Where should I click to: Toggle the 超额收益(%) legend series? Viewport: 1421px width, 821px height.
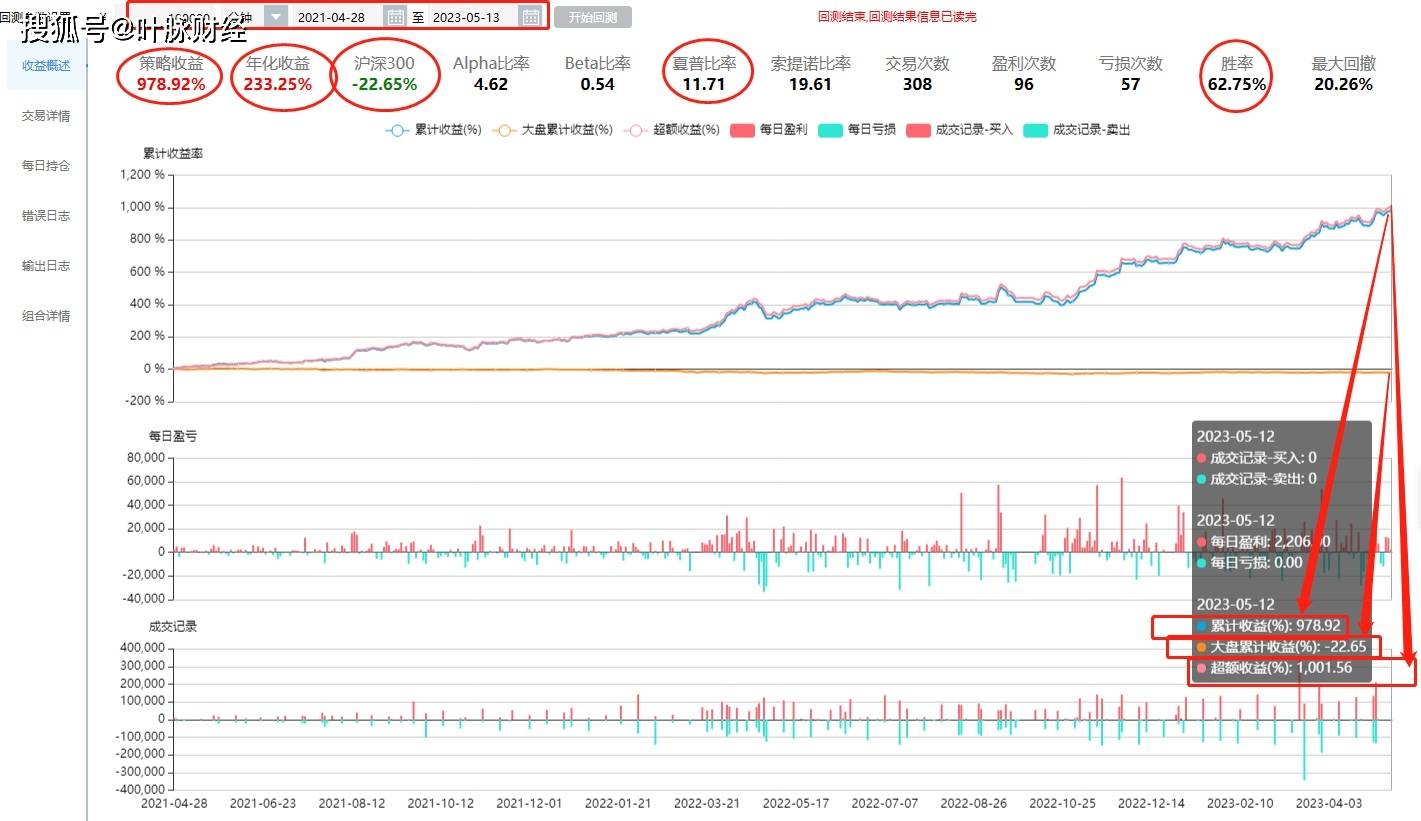[x=672, y=130]
